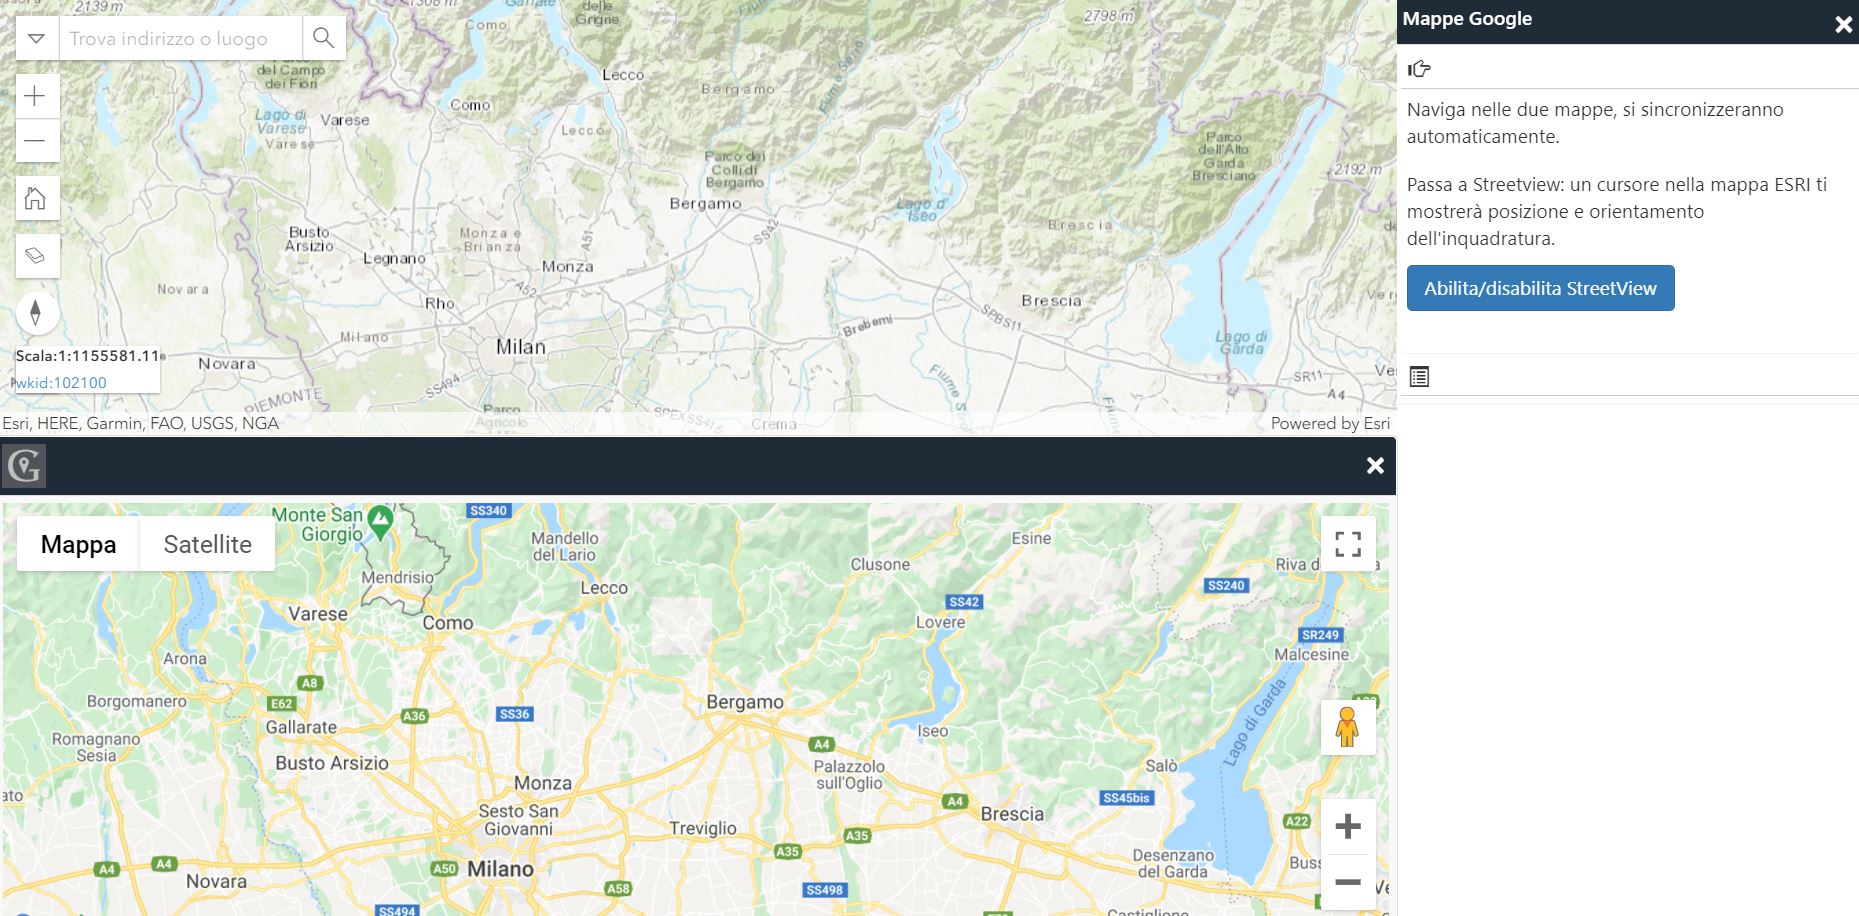Click the Google widget logo icon

tap(24, 466)
